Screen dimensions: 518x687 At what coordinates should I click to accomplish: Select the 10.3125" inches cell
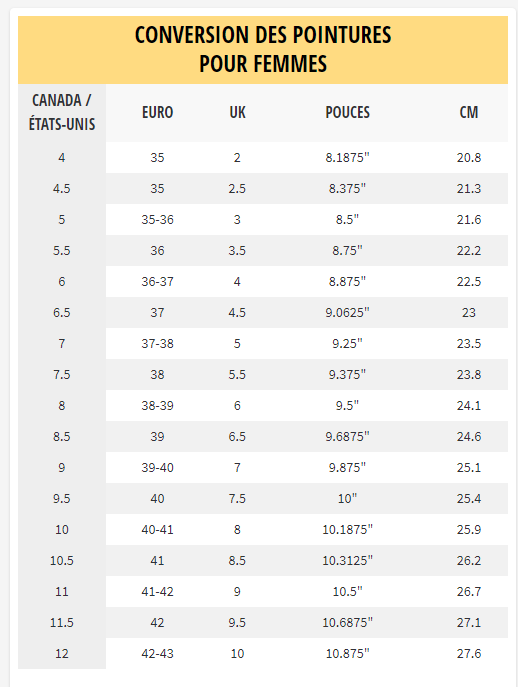[348, 561]
